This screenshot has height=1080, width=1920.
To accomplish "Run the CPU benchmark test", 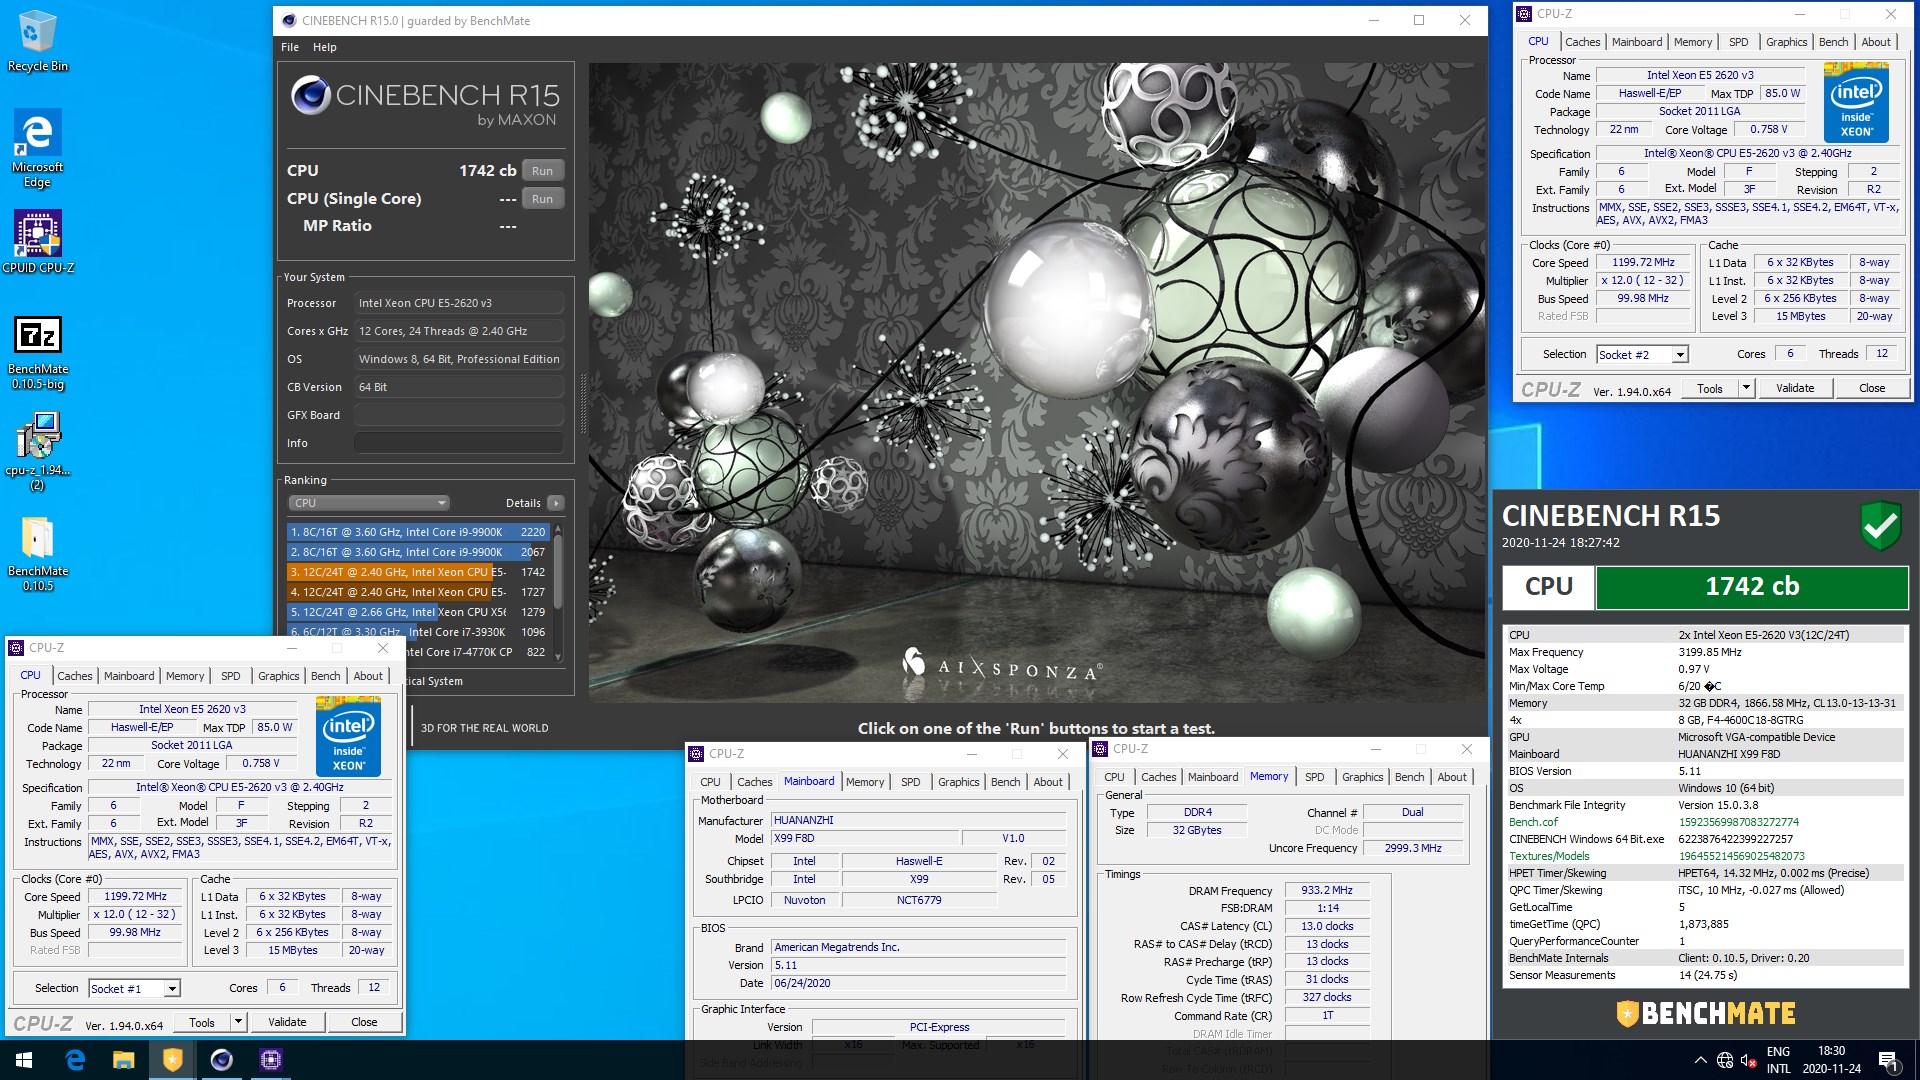I will point(542,171).
